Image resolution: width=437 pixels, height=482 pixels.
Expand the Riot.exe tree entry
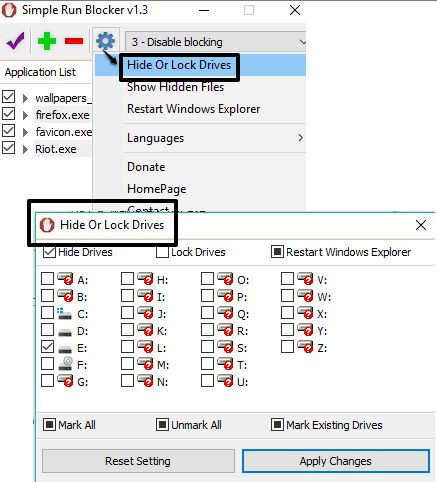(x=25, y=149)
